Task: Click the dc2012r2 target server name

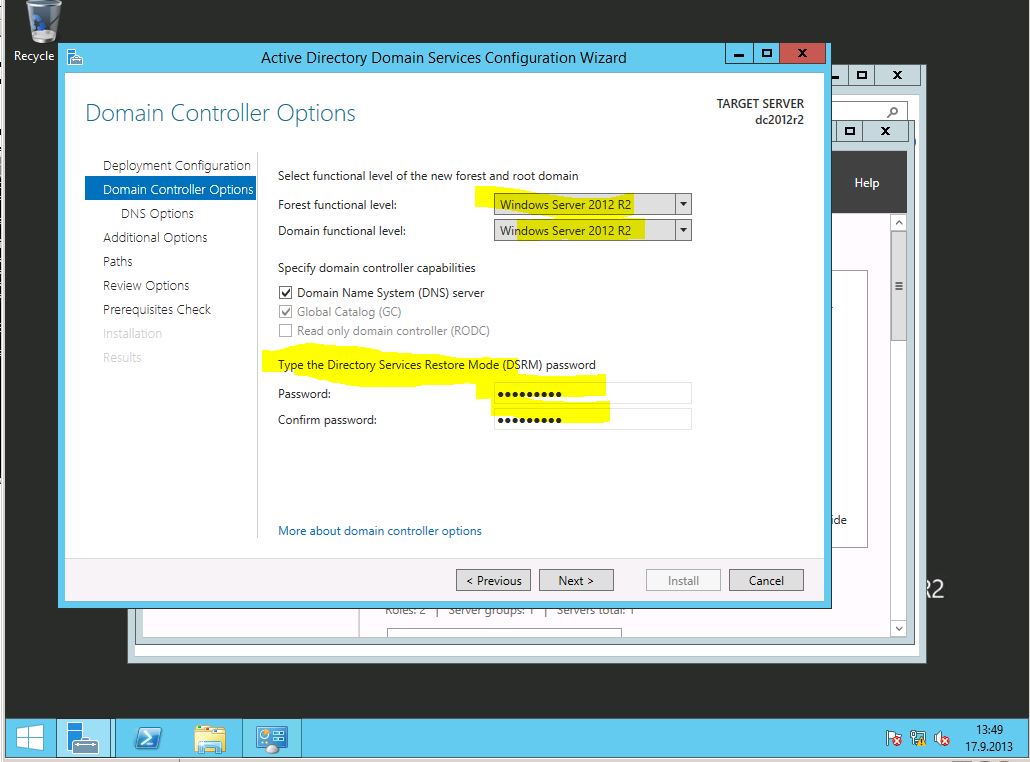Action: (x=779, y=120)
